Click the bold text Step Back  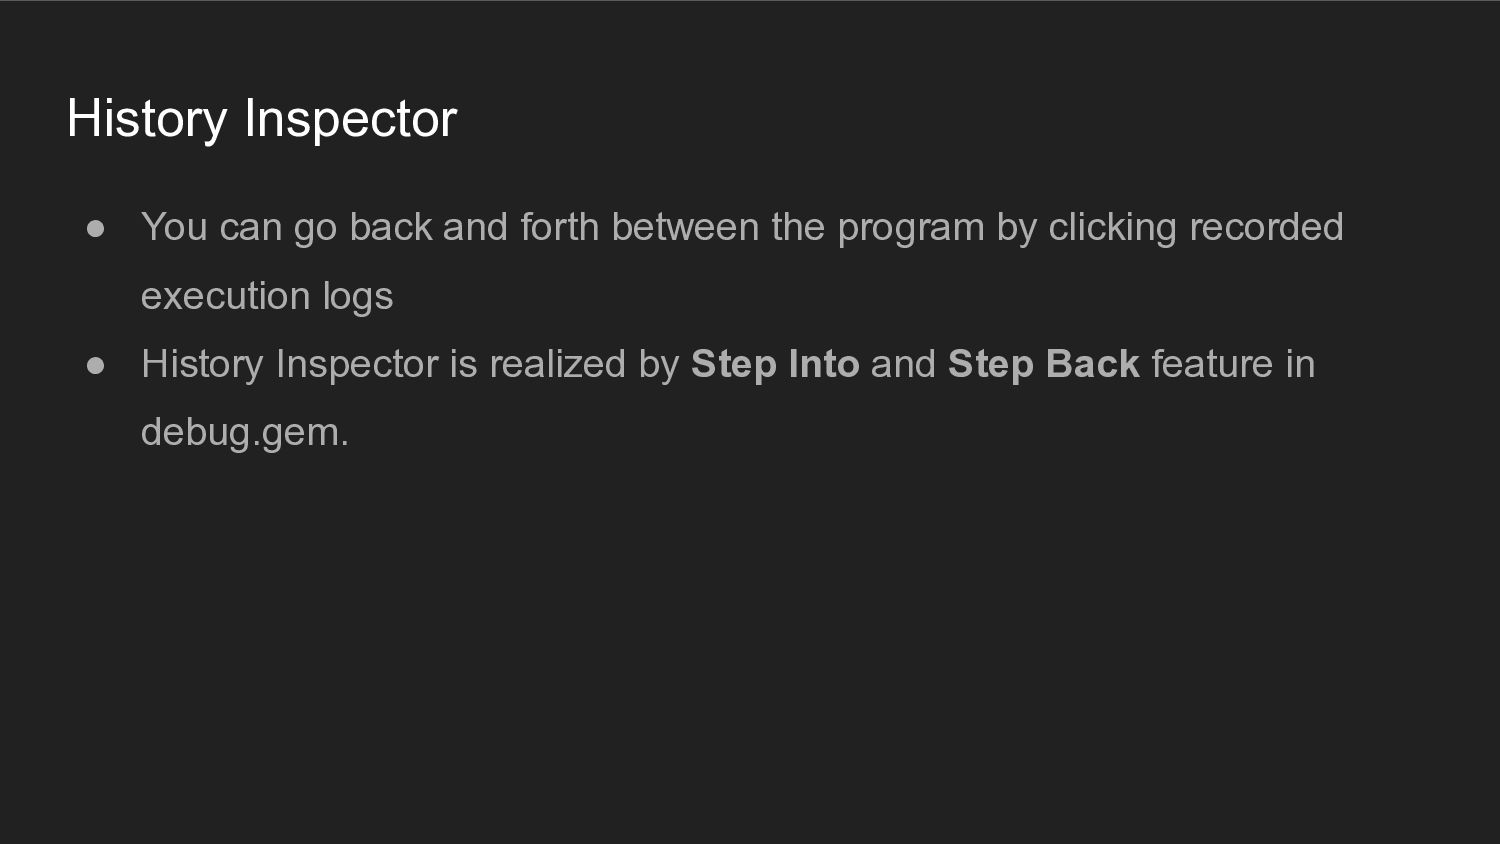point(1044,364)
